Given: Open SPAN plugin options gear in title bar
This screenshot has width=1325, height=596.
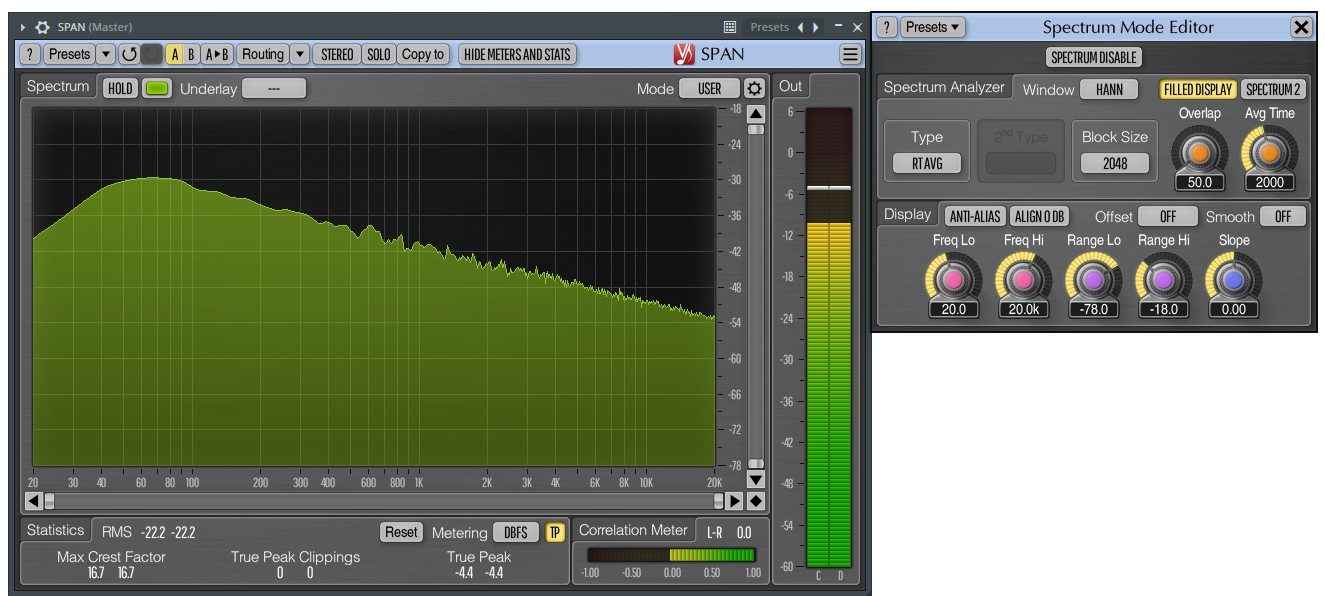Looking at the screenshot, I should pos(43,27).
